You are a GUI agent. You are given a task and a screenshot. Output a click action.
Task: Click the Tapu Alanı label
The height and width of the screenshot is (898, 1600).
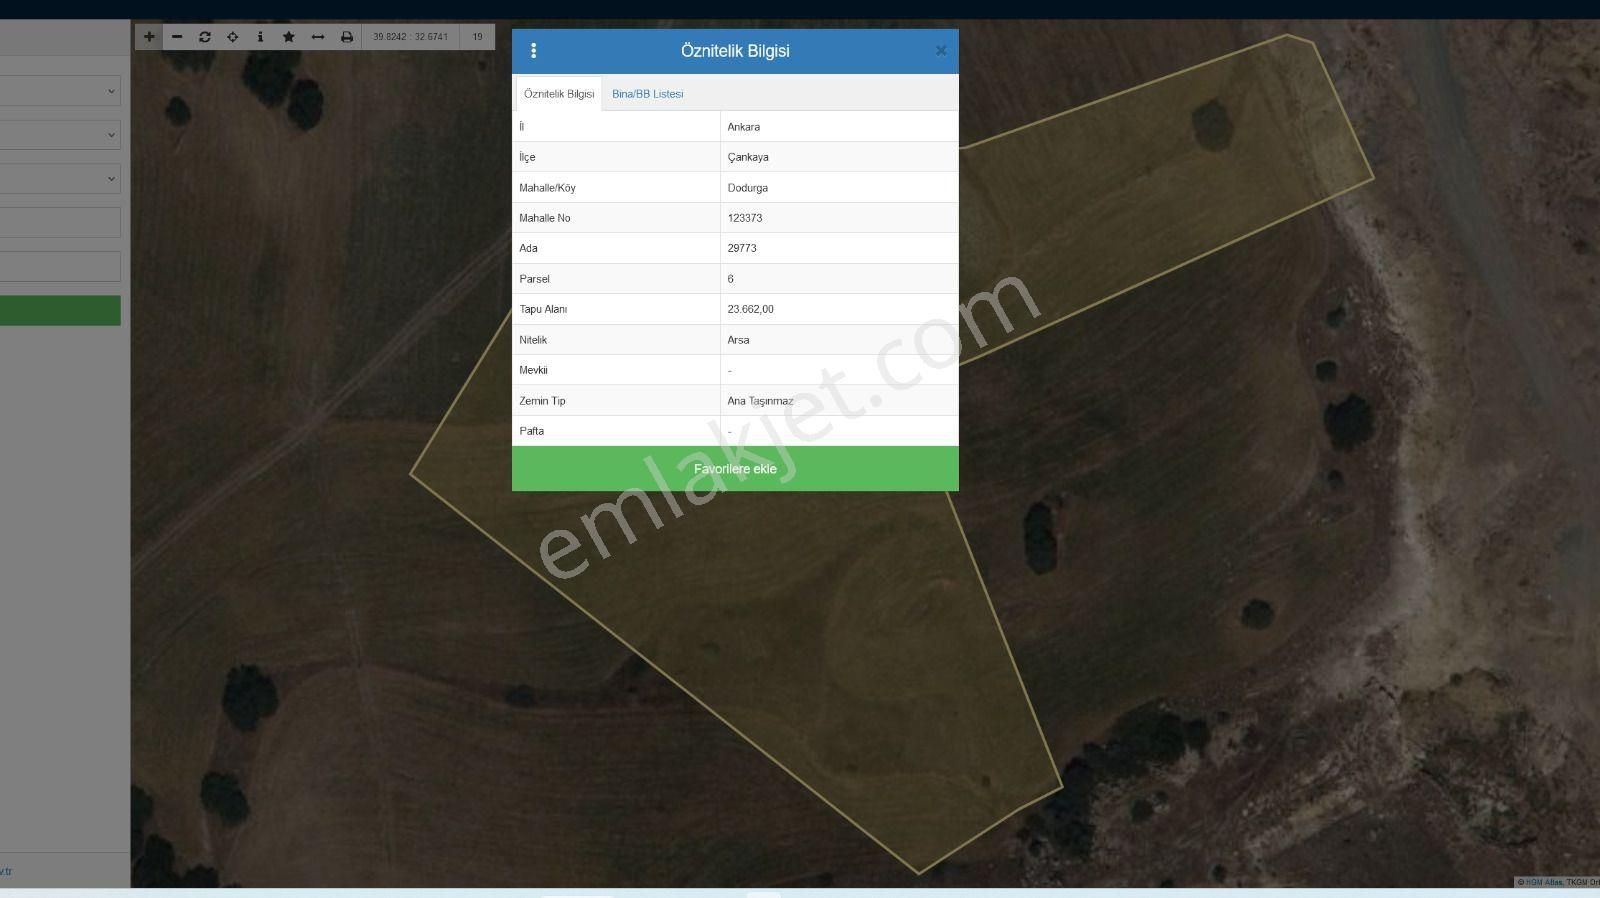pyautogui.click(x=543, y=309)
